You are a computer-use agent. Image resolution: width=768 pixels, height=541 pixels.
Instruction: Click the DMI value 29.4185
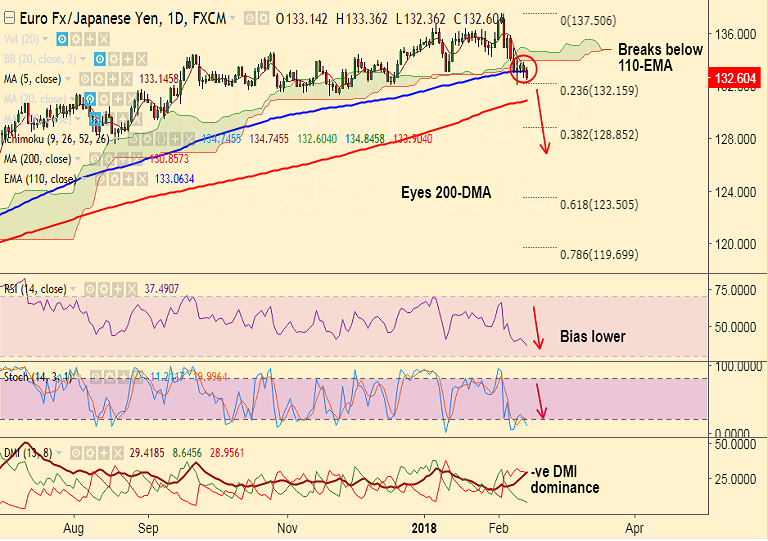(x=147, y=453)
